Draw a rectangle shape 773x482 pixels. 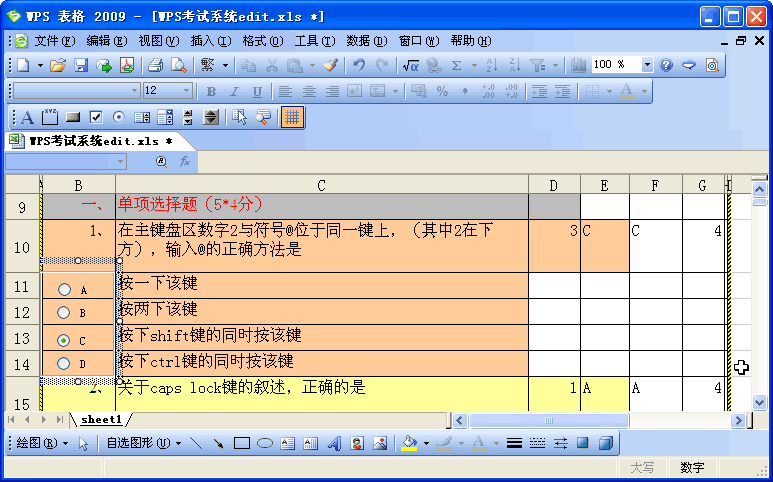click(x=242, y=443)
